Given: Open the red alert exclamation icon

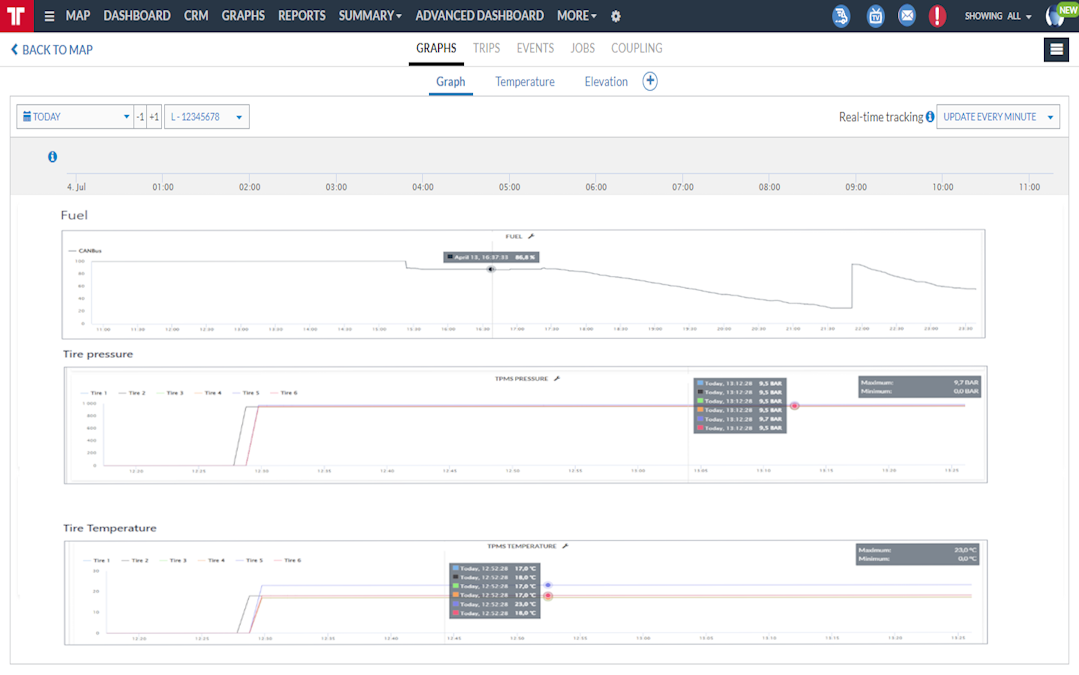Looking at the screenshot, I should (937, 16).
